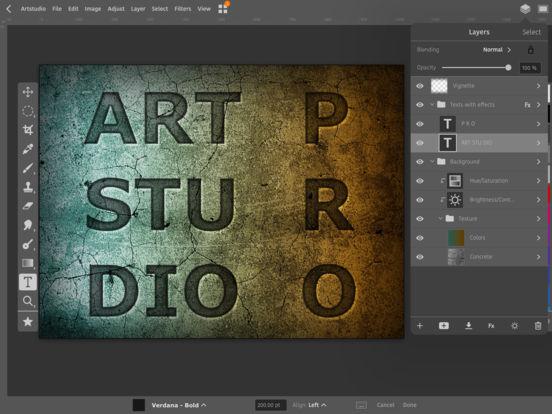Select the Eraser tool
Viewport: 552px width, 414px height.
click(28, 206)
